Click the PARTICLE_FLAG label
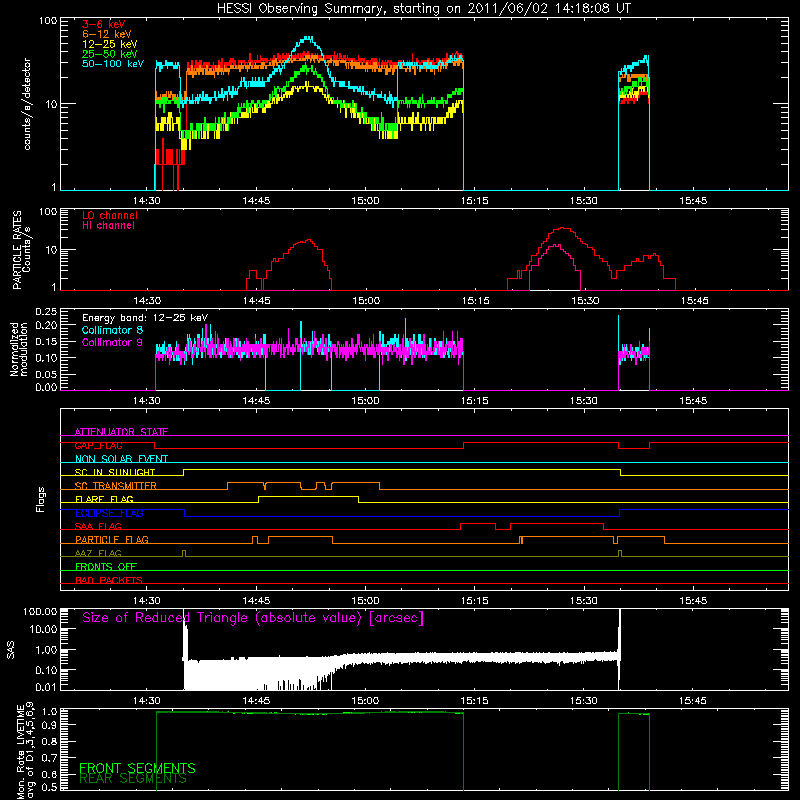The height and width of the screenshot is (800, 800). coord(112,539)
